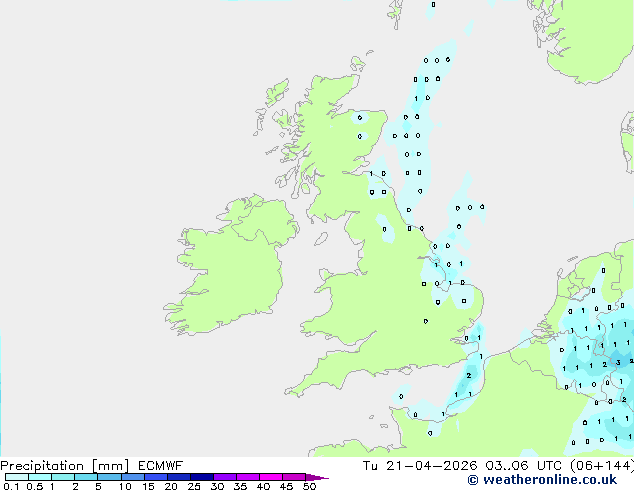Select the 10–15 mm legend color swatch
This screenshot has width=634, height=490.
click(133, 477)
